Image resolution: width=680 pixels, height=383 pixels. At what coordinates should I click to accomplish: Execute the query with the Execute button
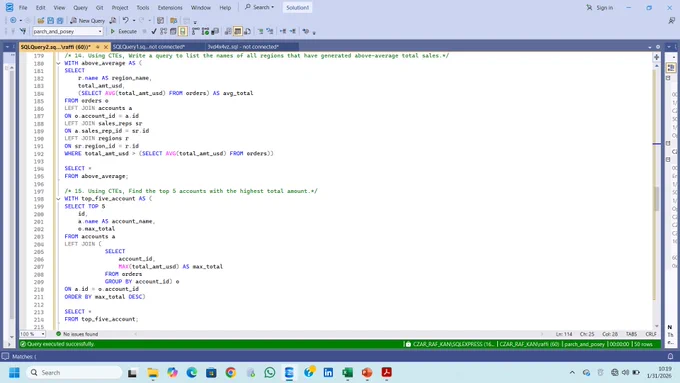pyautogui.click(x=124, y=31)
